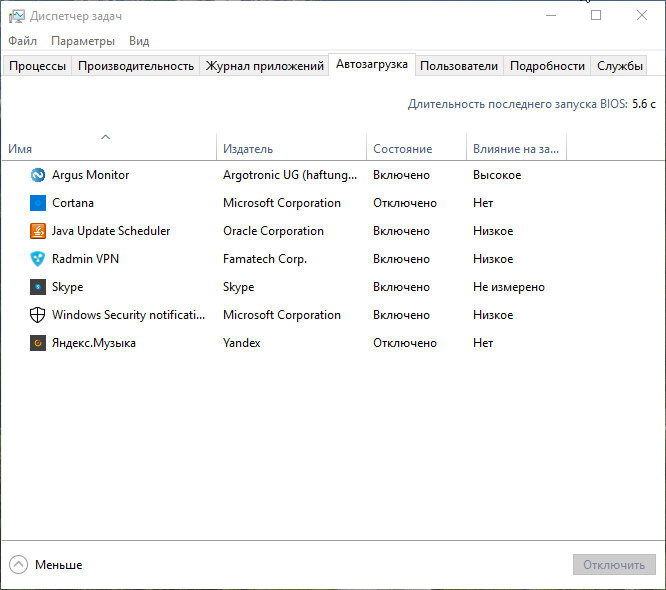The width and height of the screenshot is (666, 590).
Task: Click Низкое impact in Java Update Scheduler row
Action: tap(493, 231)
